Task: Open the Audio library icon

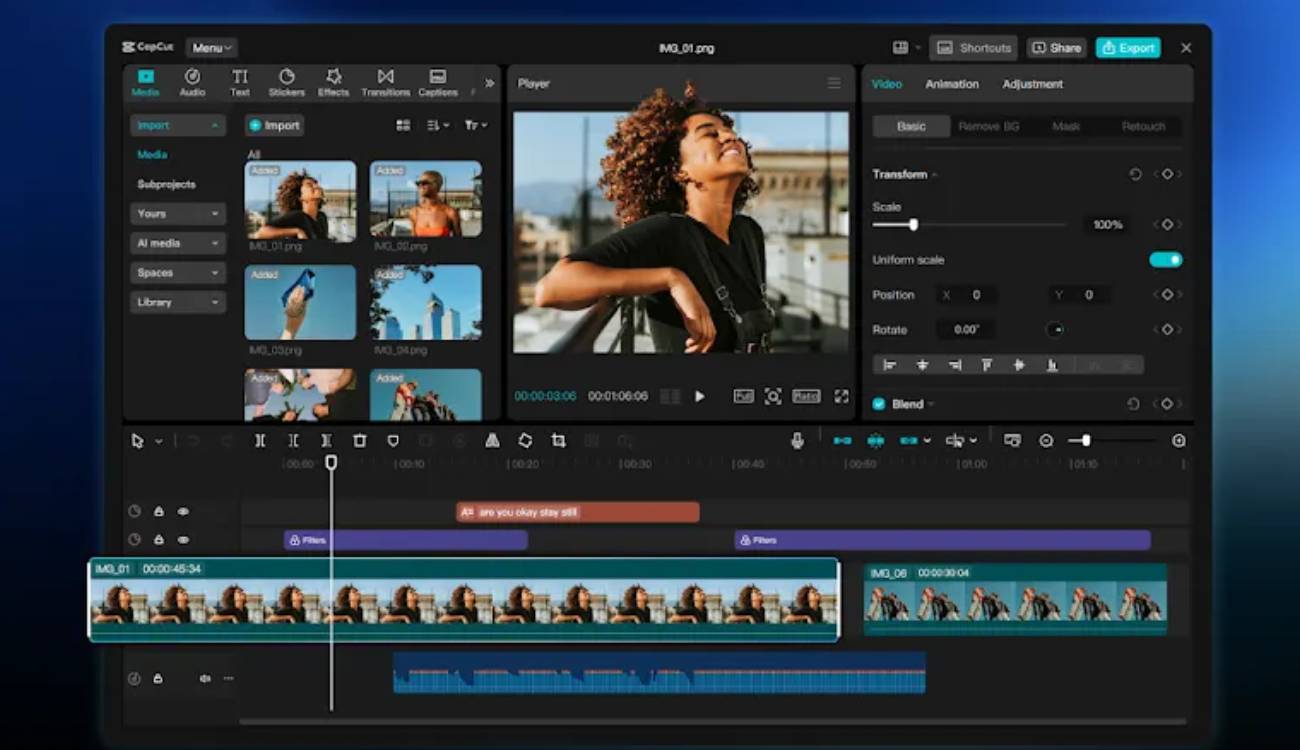Action: [x=192, y=82]
